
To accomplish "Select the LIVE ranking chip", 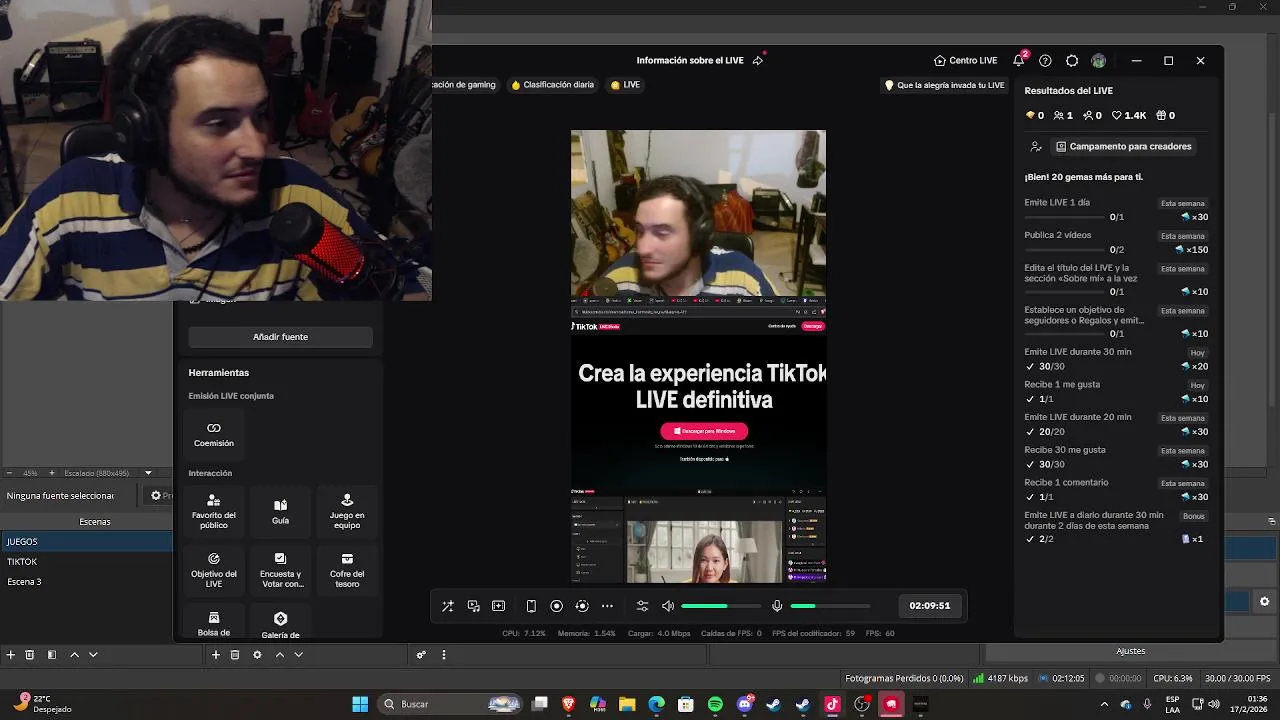I will [x=625, y=85].
